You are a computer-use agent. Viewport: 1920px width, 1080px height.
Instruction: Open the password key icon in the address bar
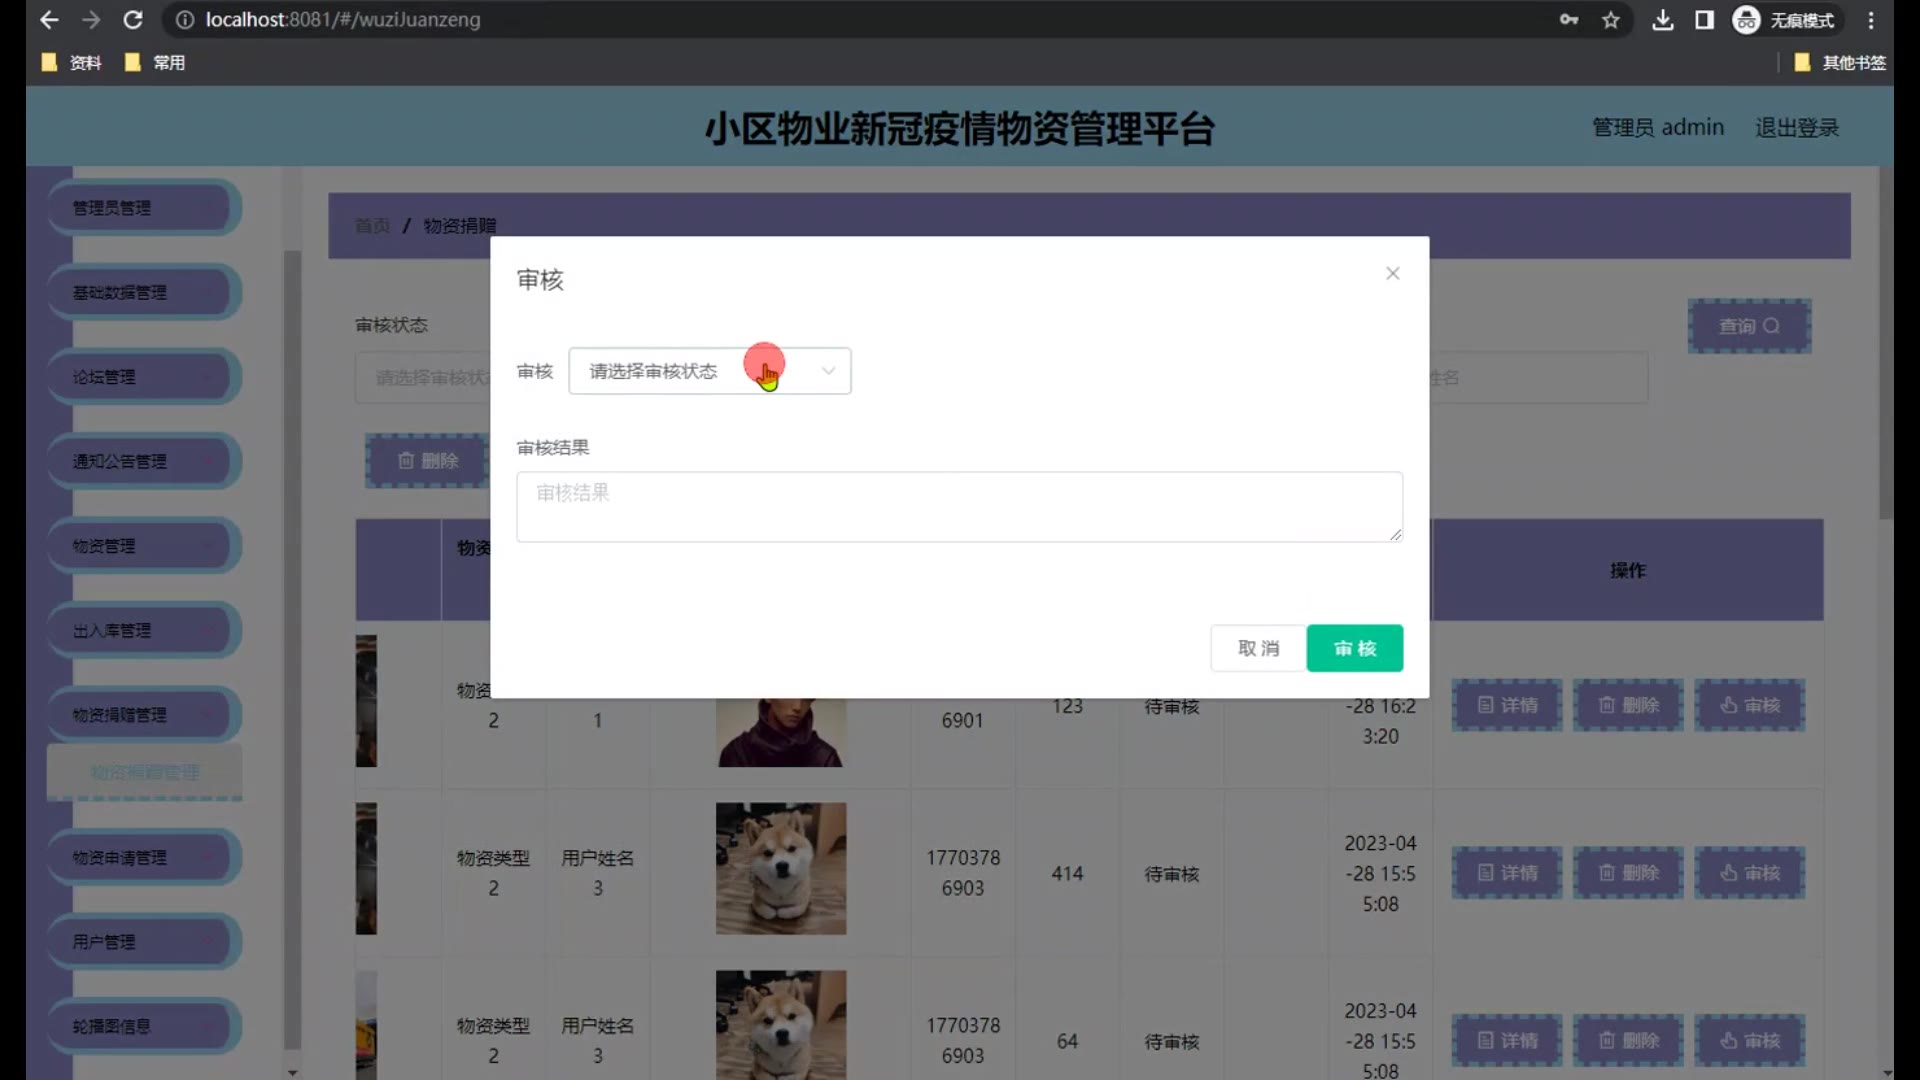click(x=1568, y=20)
